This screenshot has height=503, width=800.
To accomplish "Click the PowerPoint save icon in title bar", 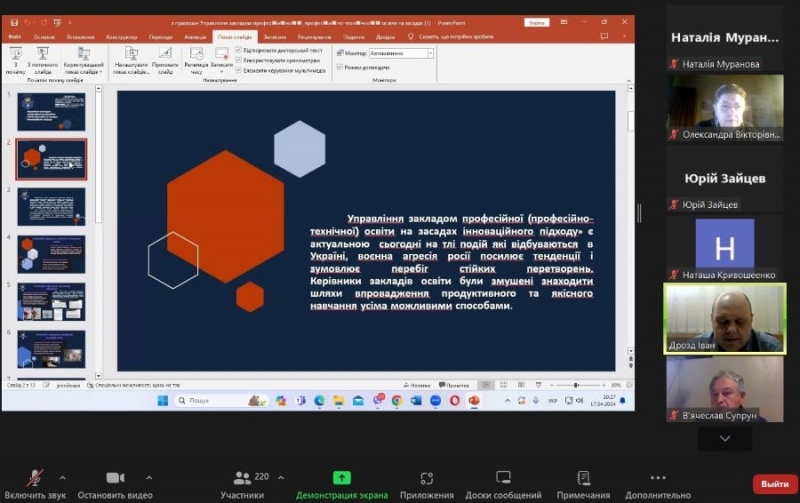I will click(x=14, y=22).
